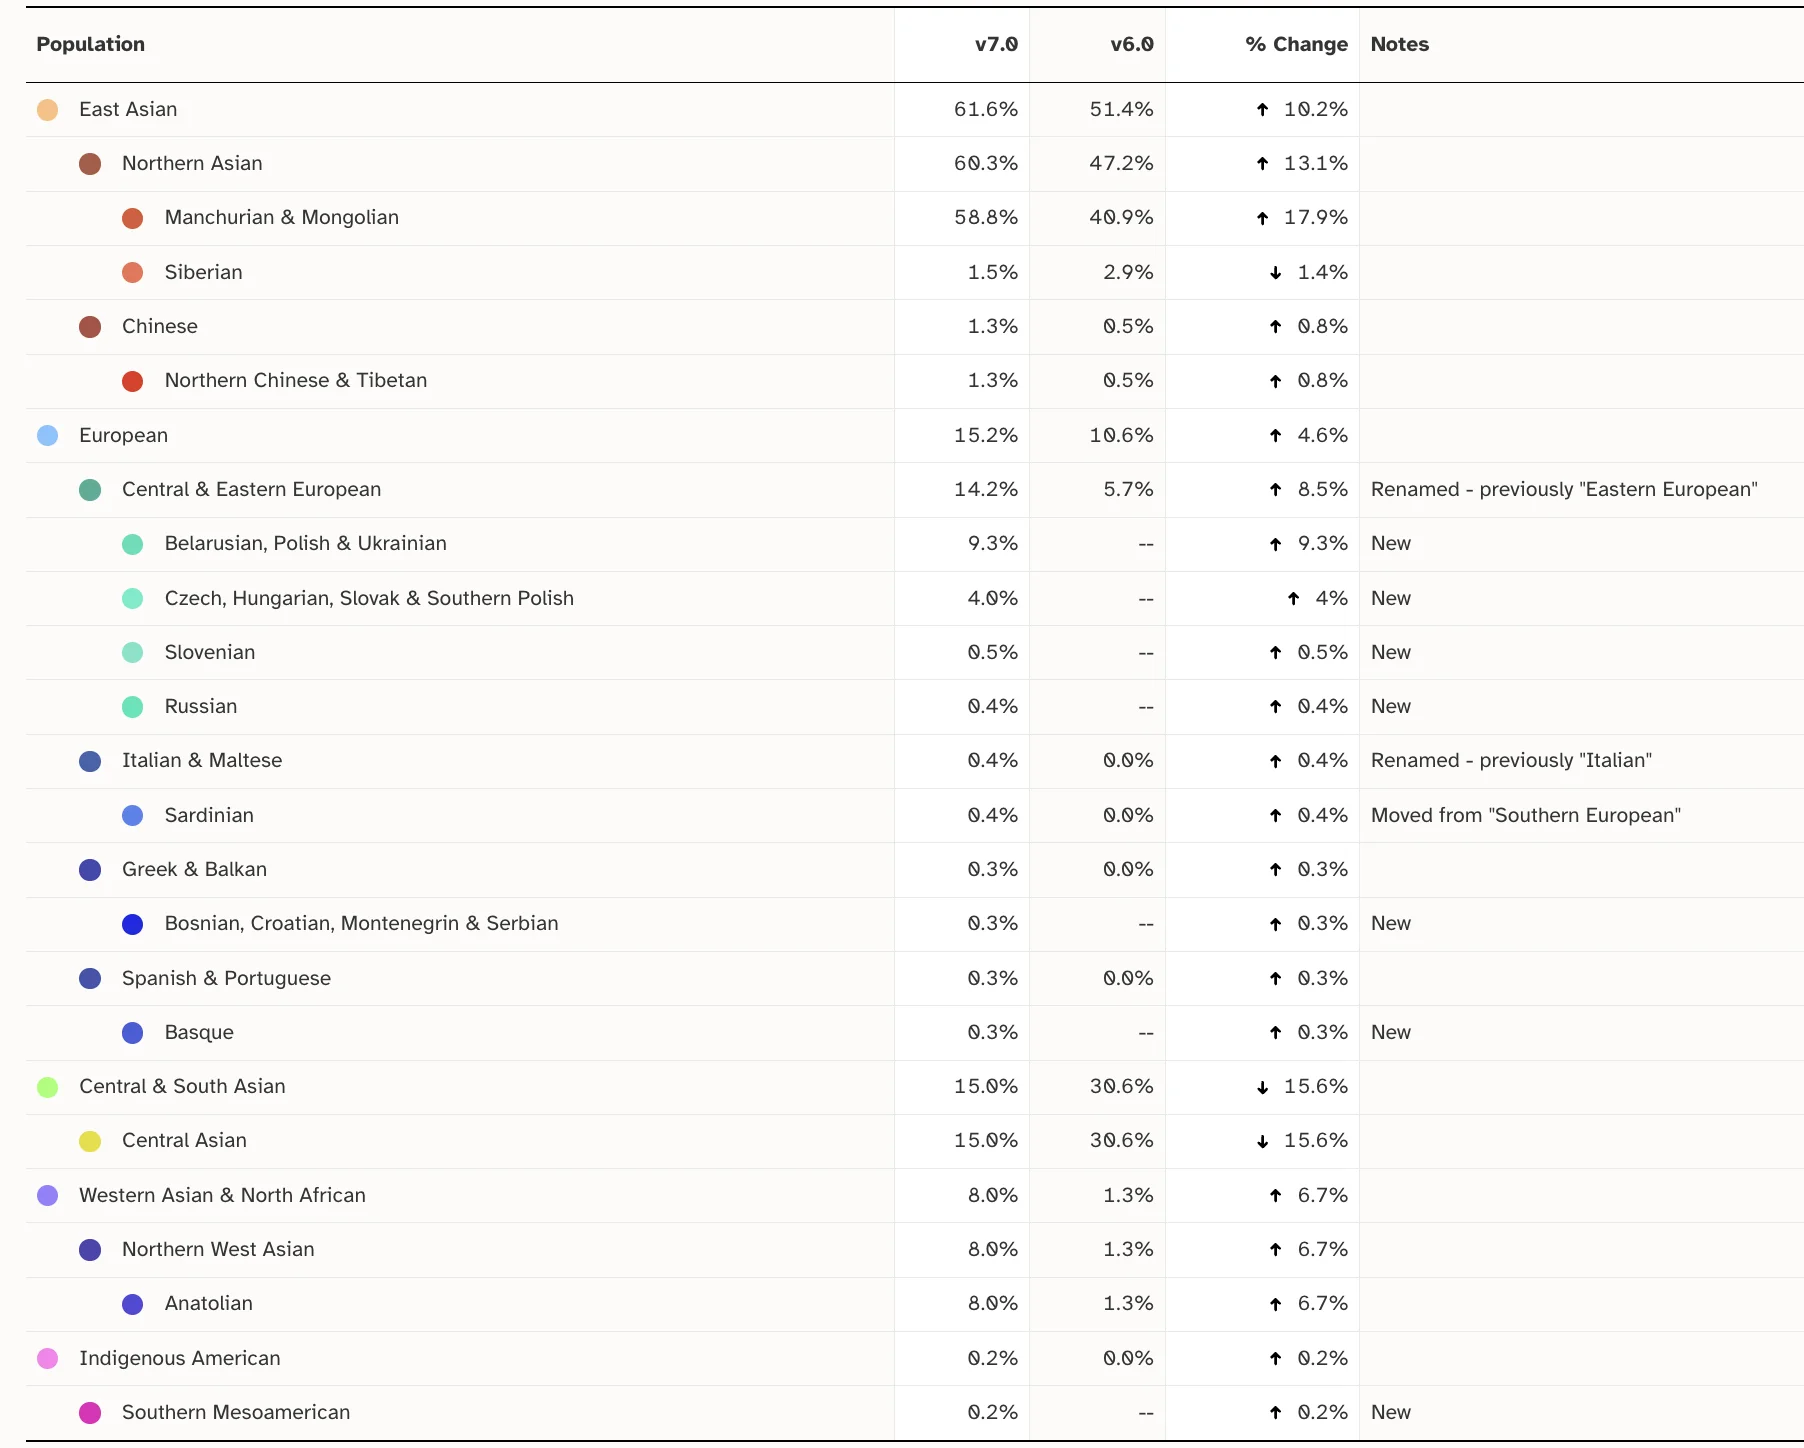This screenshot has width=1804, height=1448.
Task: Click the up arrow in the Sardinian row
Action: (x=1275, y=816)
